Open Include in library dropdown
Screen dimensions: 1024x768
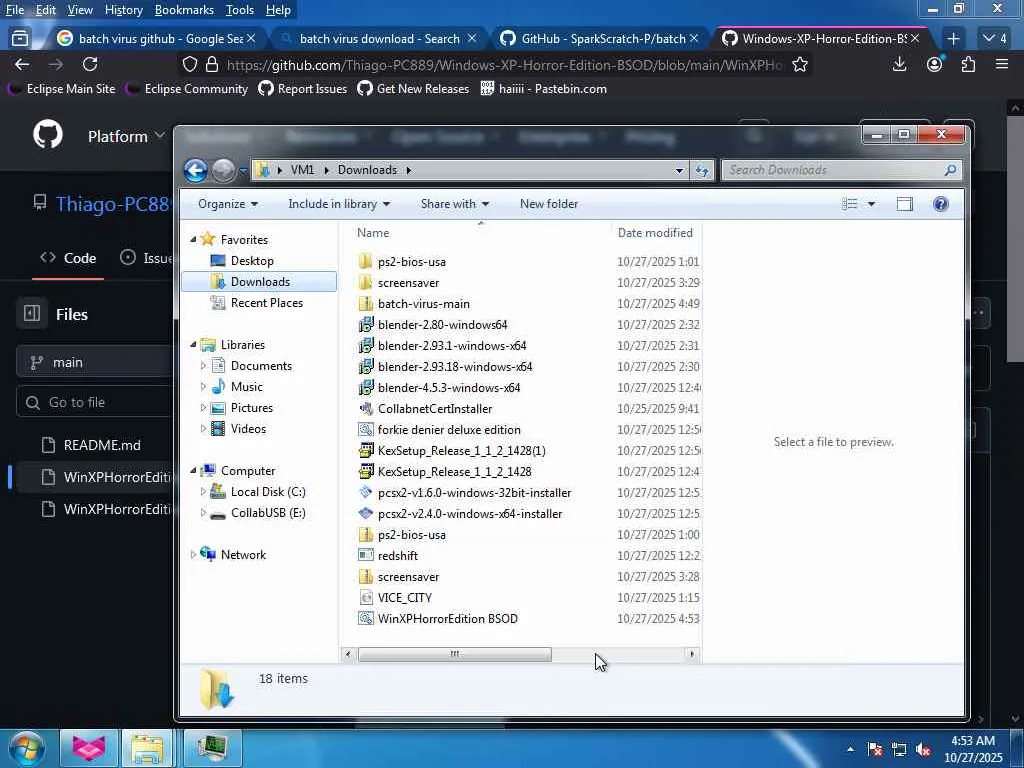click(x=339, y=204)
